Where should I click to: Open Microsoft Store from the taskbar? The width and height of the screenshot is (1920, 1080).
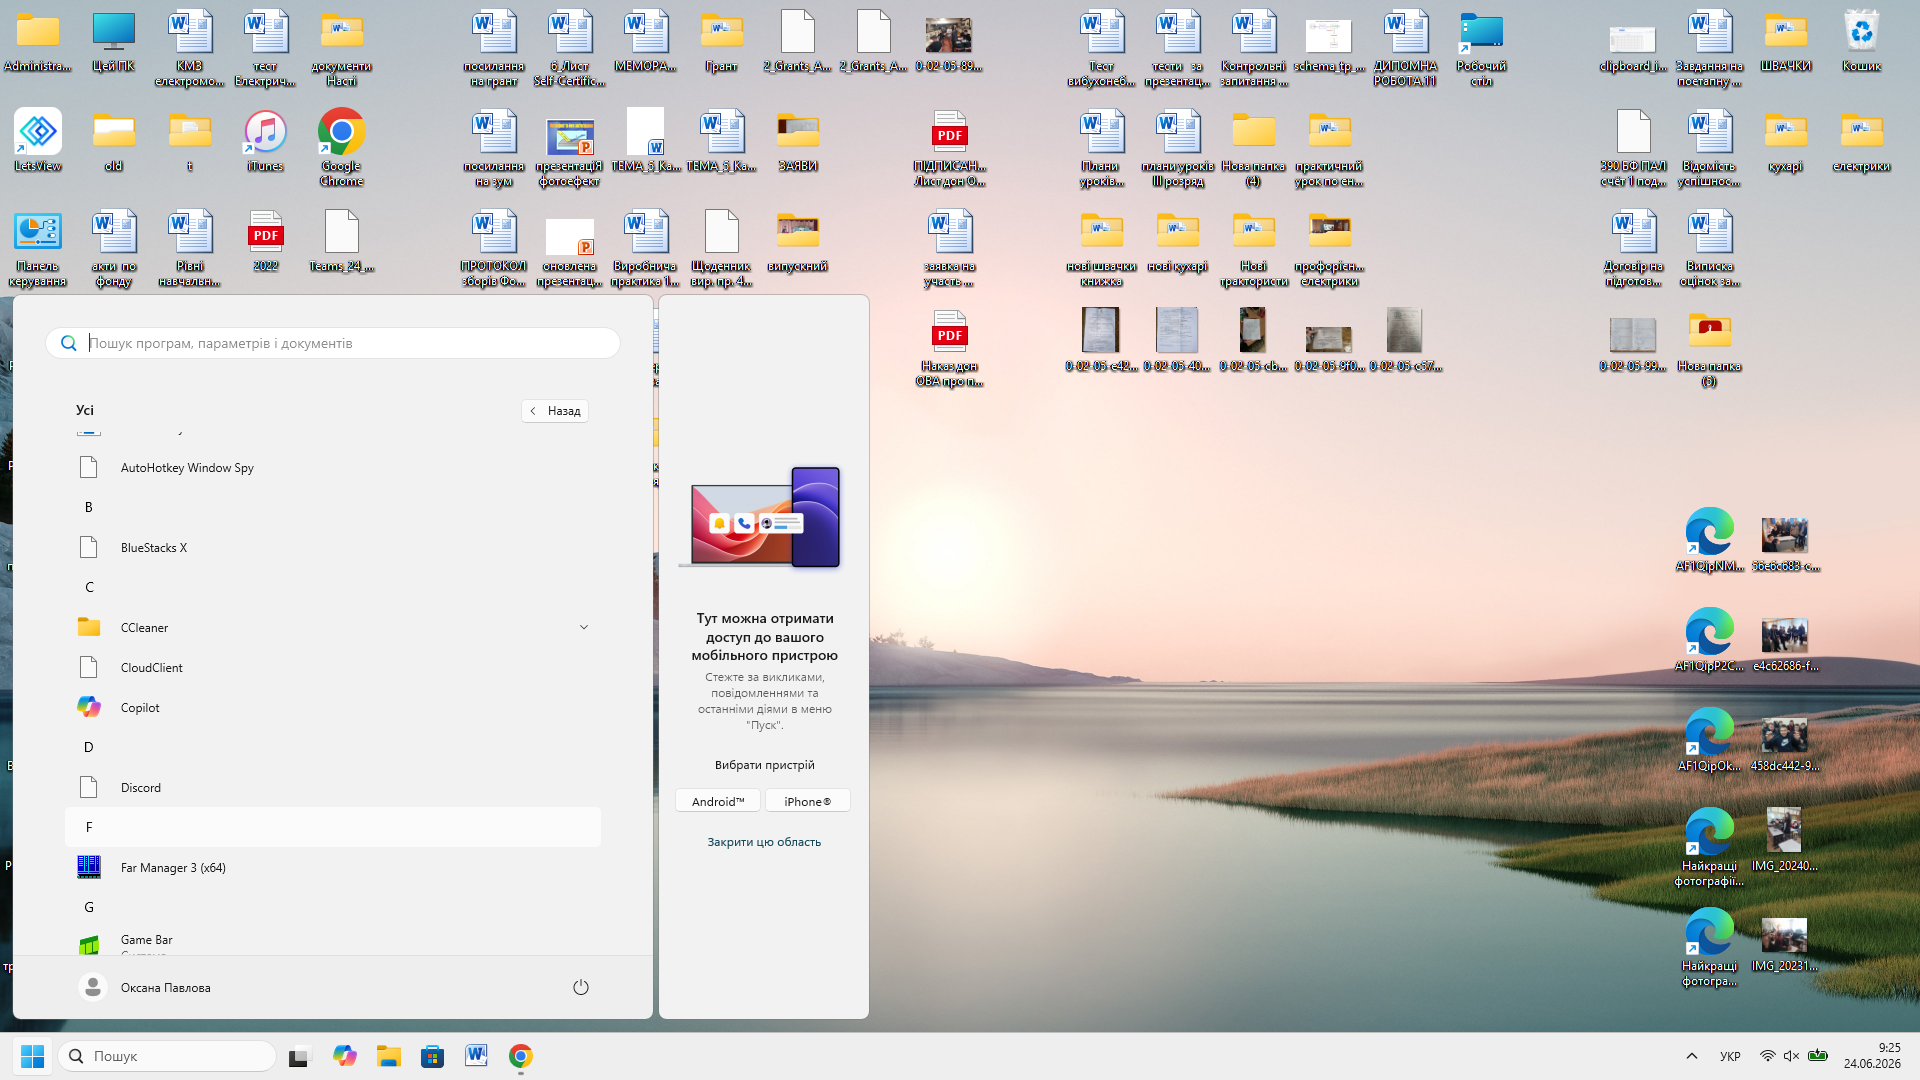click(432, 1056)
